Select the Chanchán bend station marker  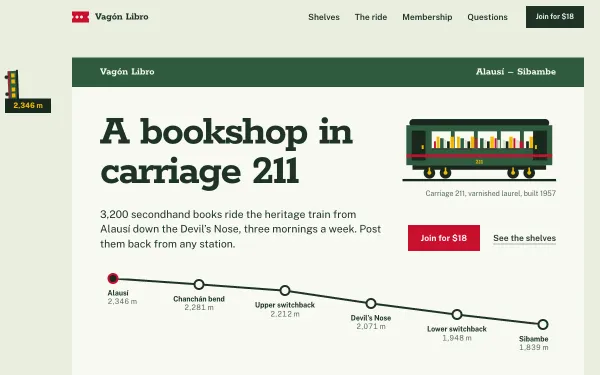point(199,284)
